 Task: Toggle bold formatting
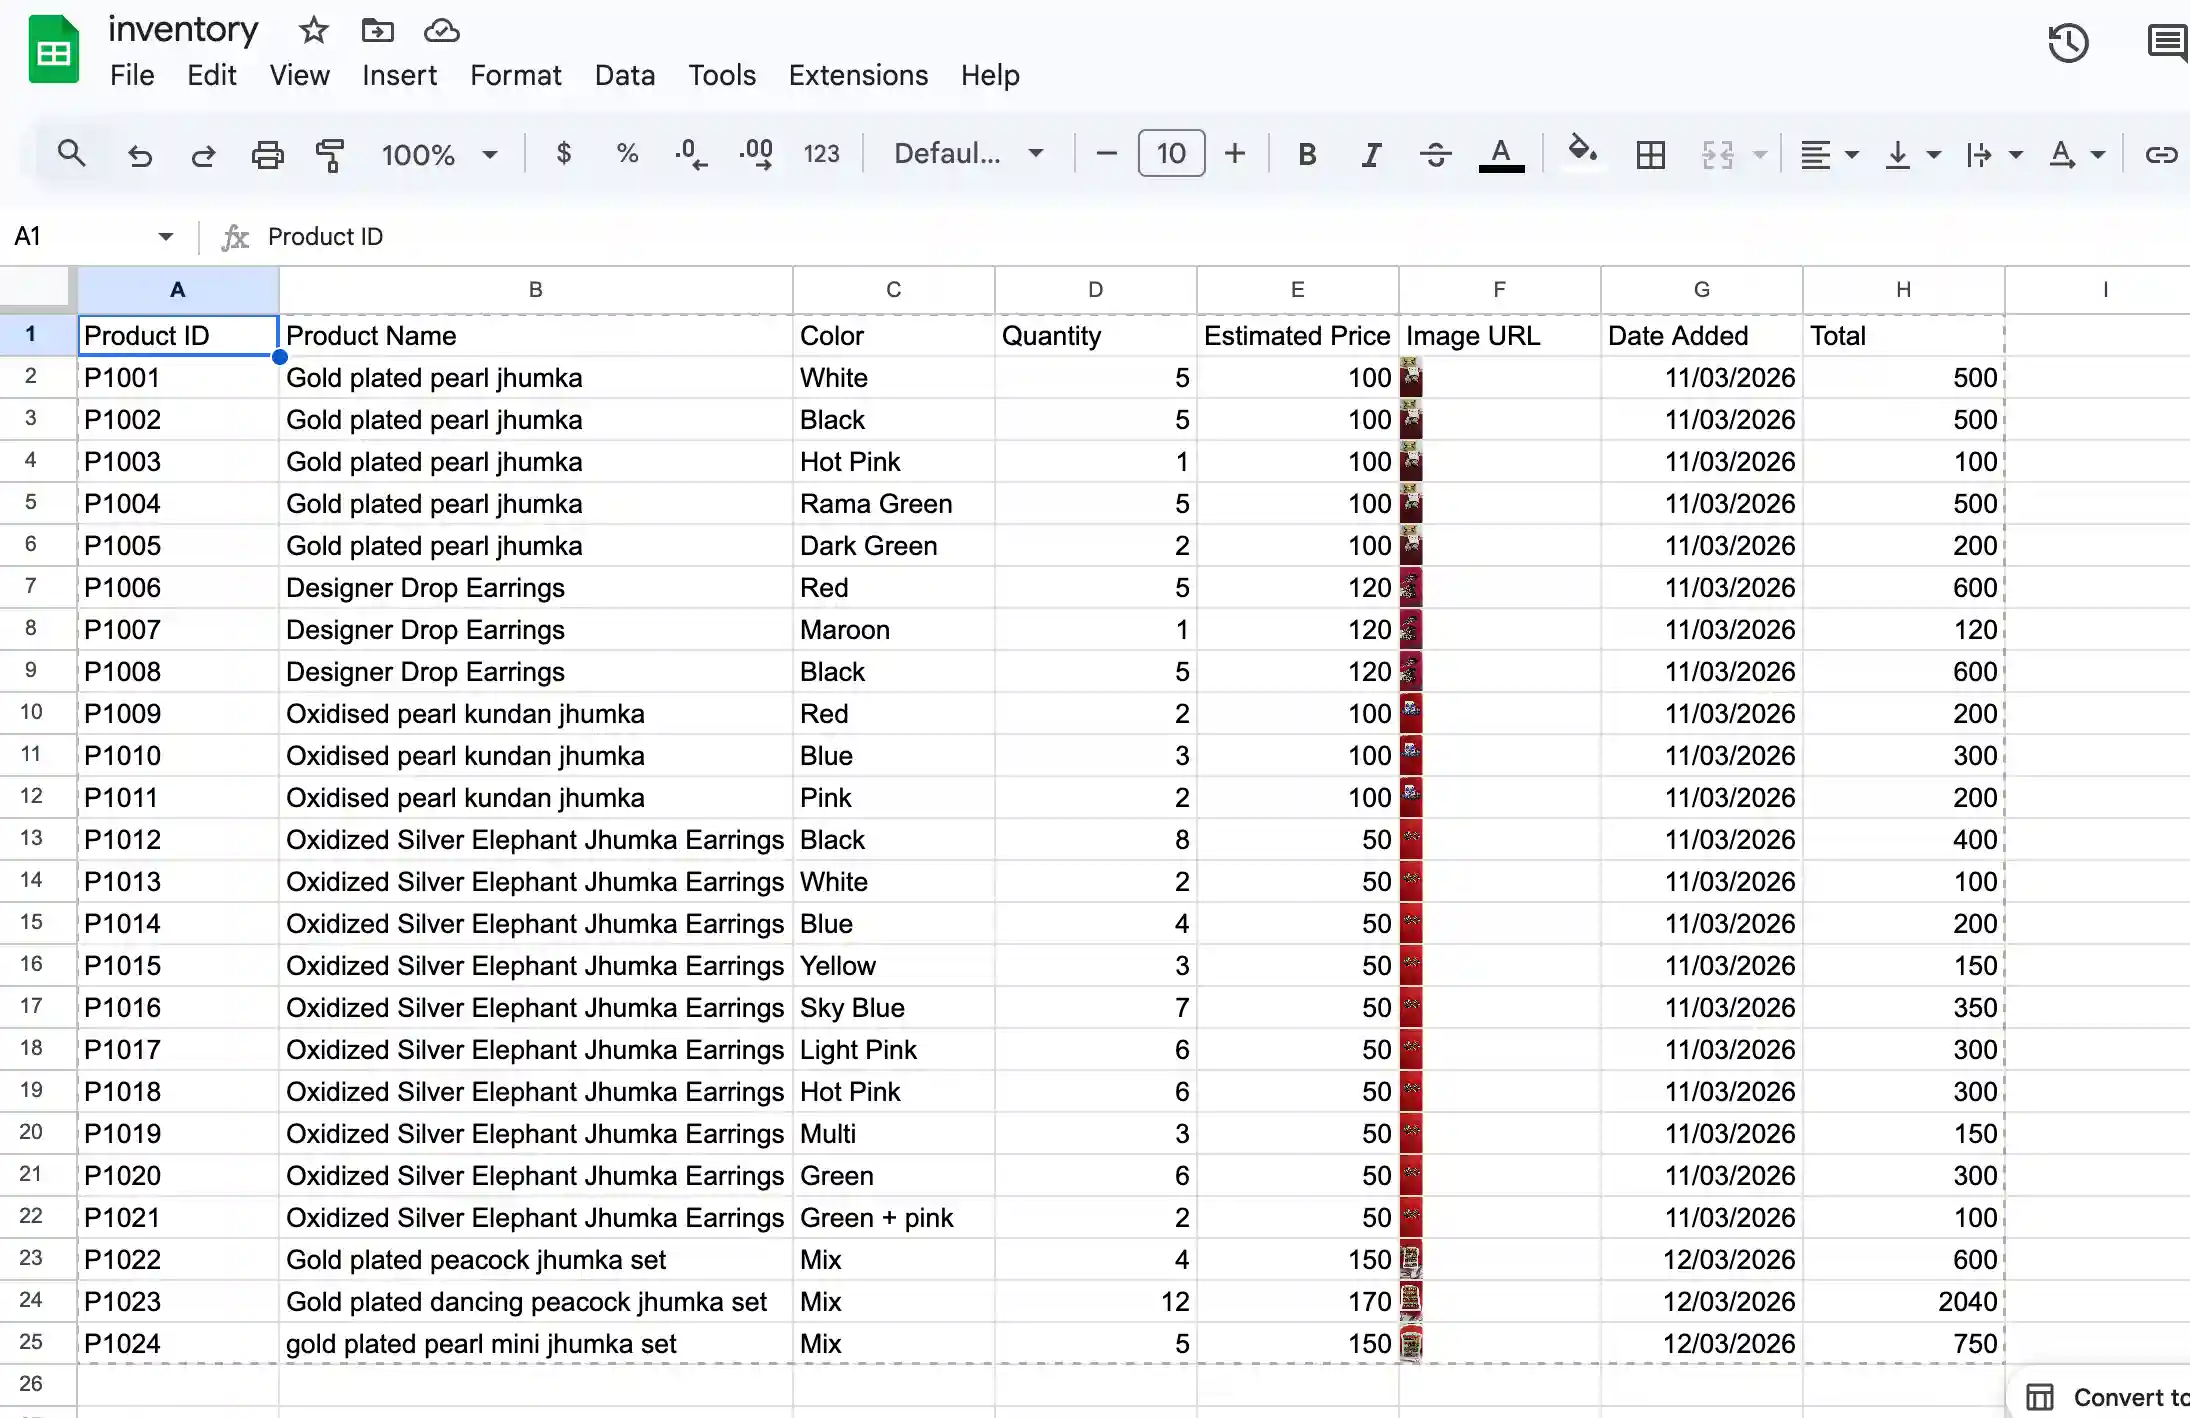[1306, 154]
